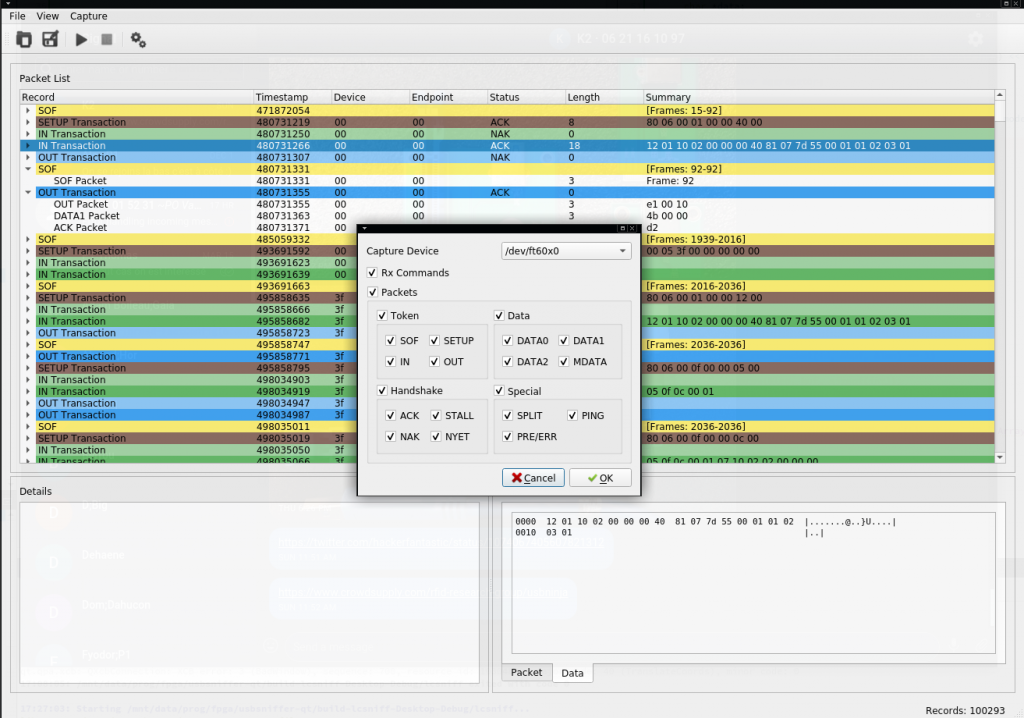This screenshot has width=1024, height=718.
Task: Switch to the Packet tab
Action: tap(526, 672)
